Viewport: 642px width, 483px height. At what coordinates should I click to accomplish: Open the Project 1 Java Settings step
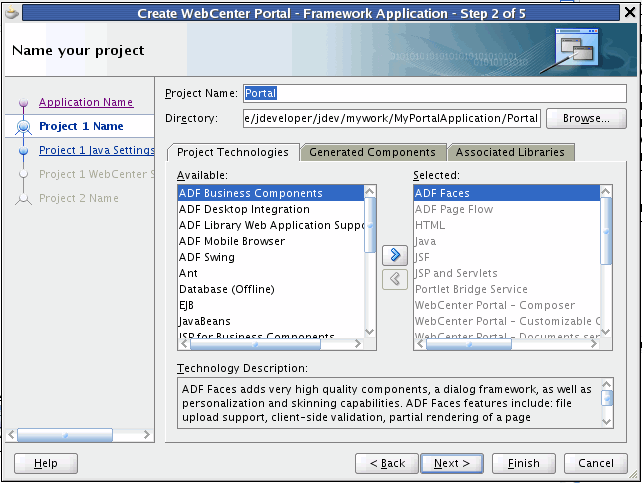[97, 150]
